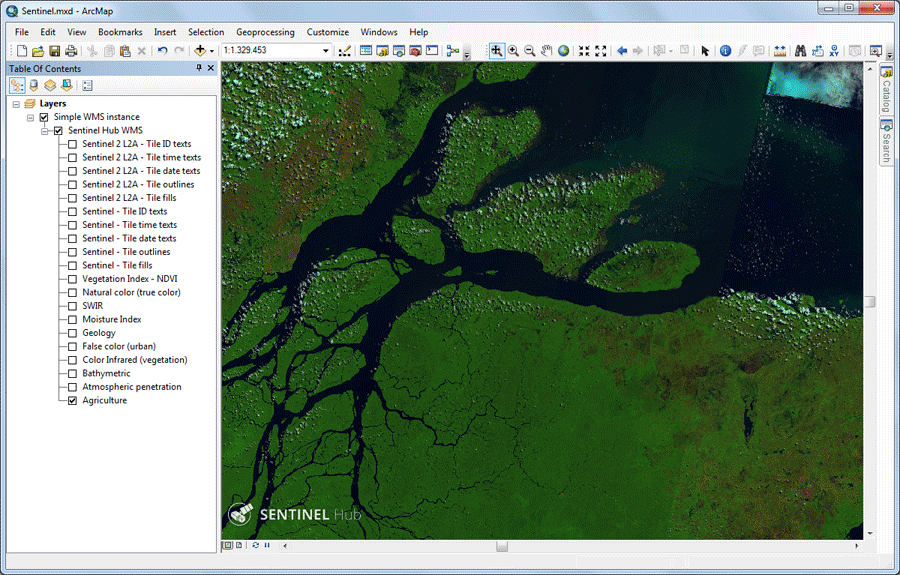The width and height of the screenshot is (900, 575).
Task: Open the Python window icon
Action: tap(432, 50)
